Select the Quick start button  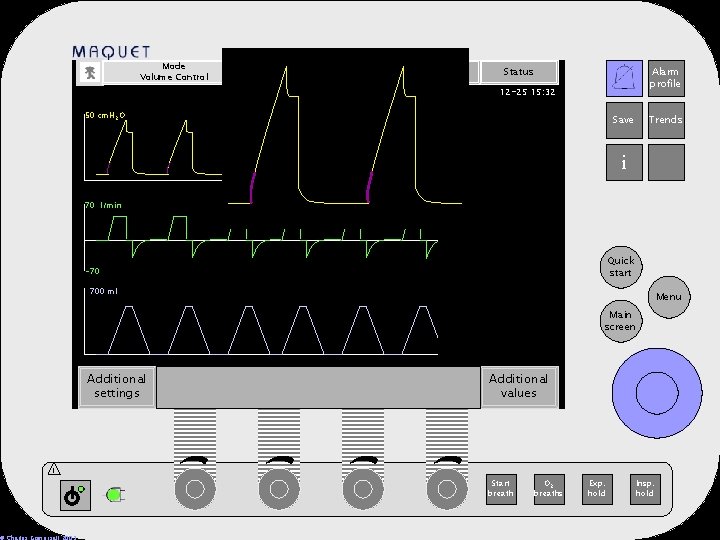(621, 267)
